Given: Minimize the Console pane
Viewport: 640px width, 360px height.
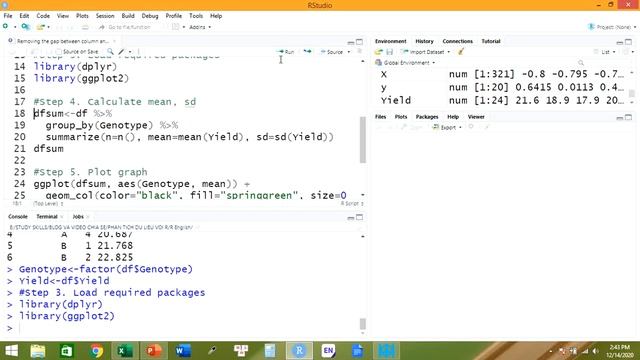Looking at the screenshot, I should click(351, 218).
